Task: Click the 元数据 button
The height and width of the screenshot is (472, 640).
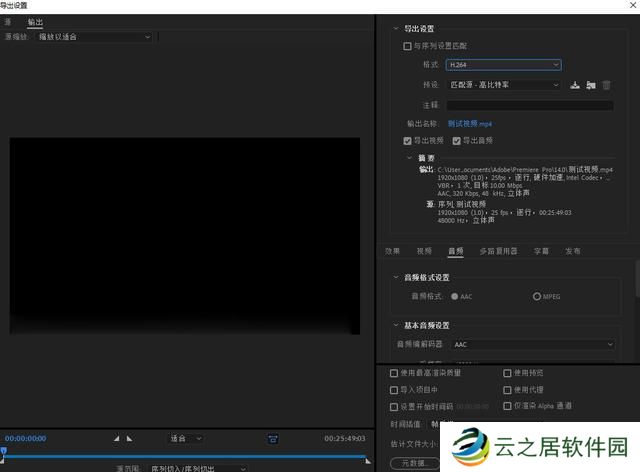Action: tap(414, 463)
